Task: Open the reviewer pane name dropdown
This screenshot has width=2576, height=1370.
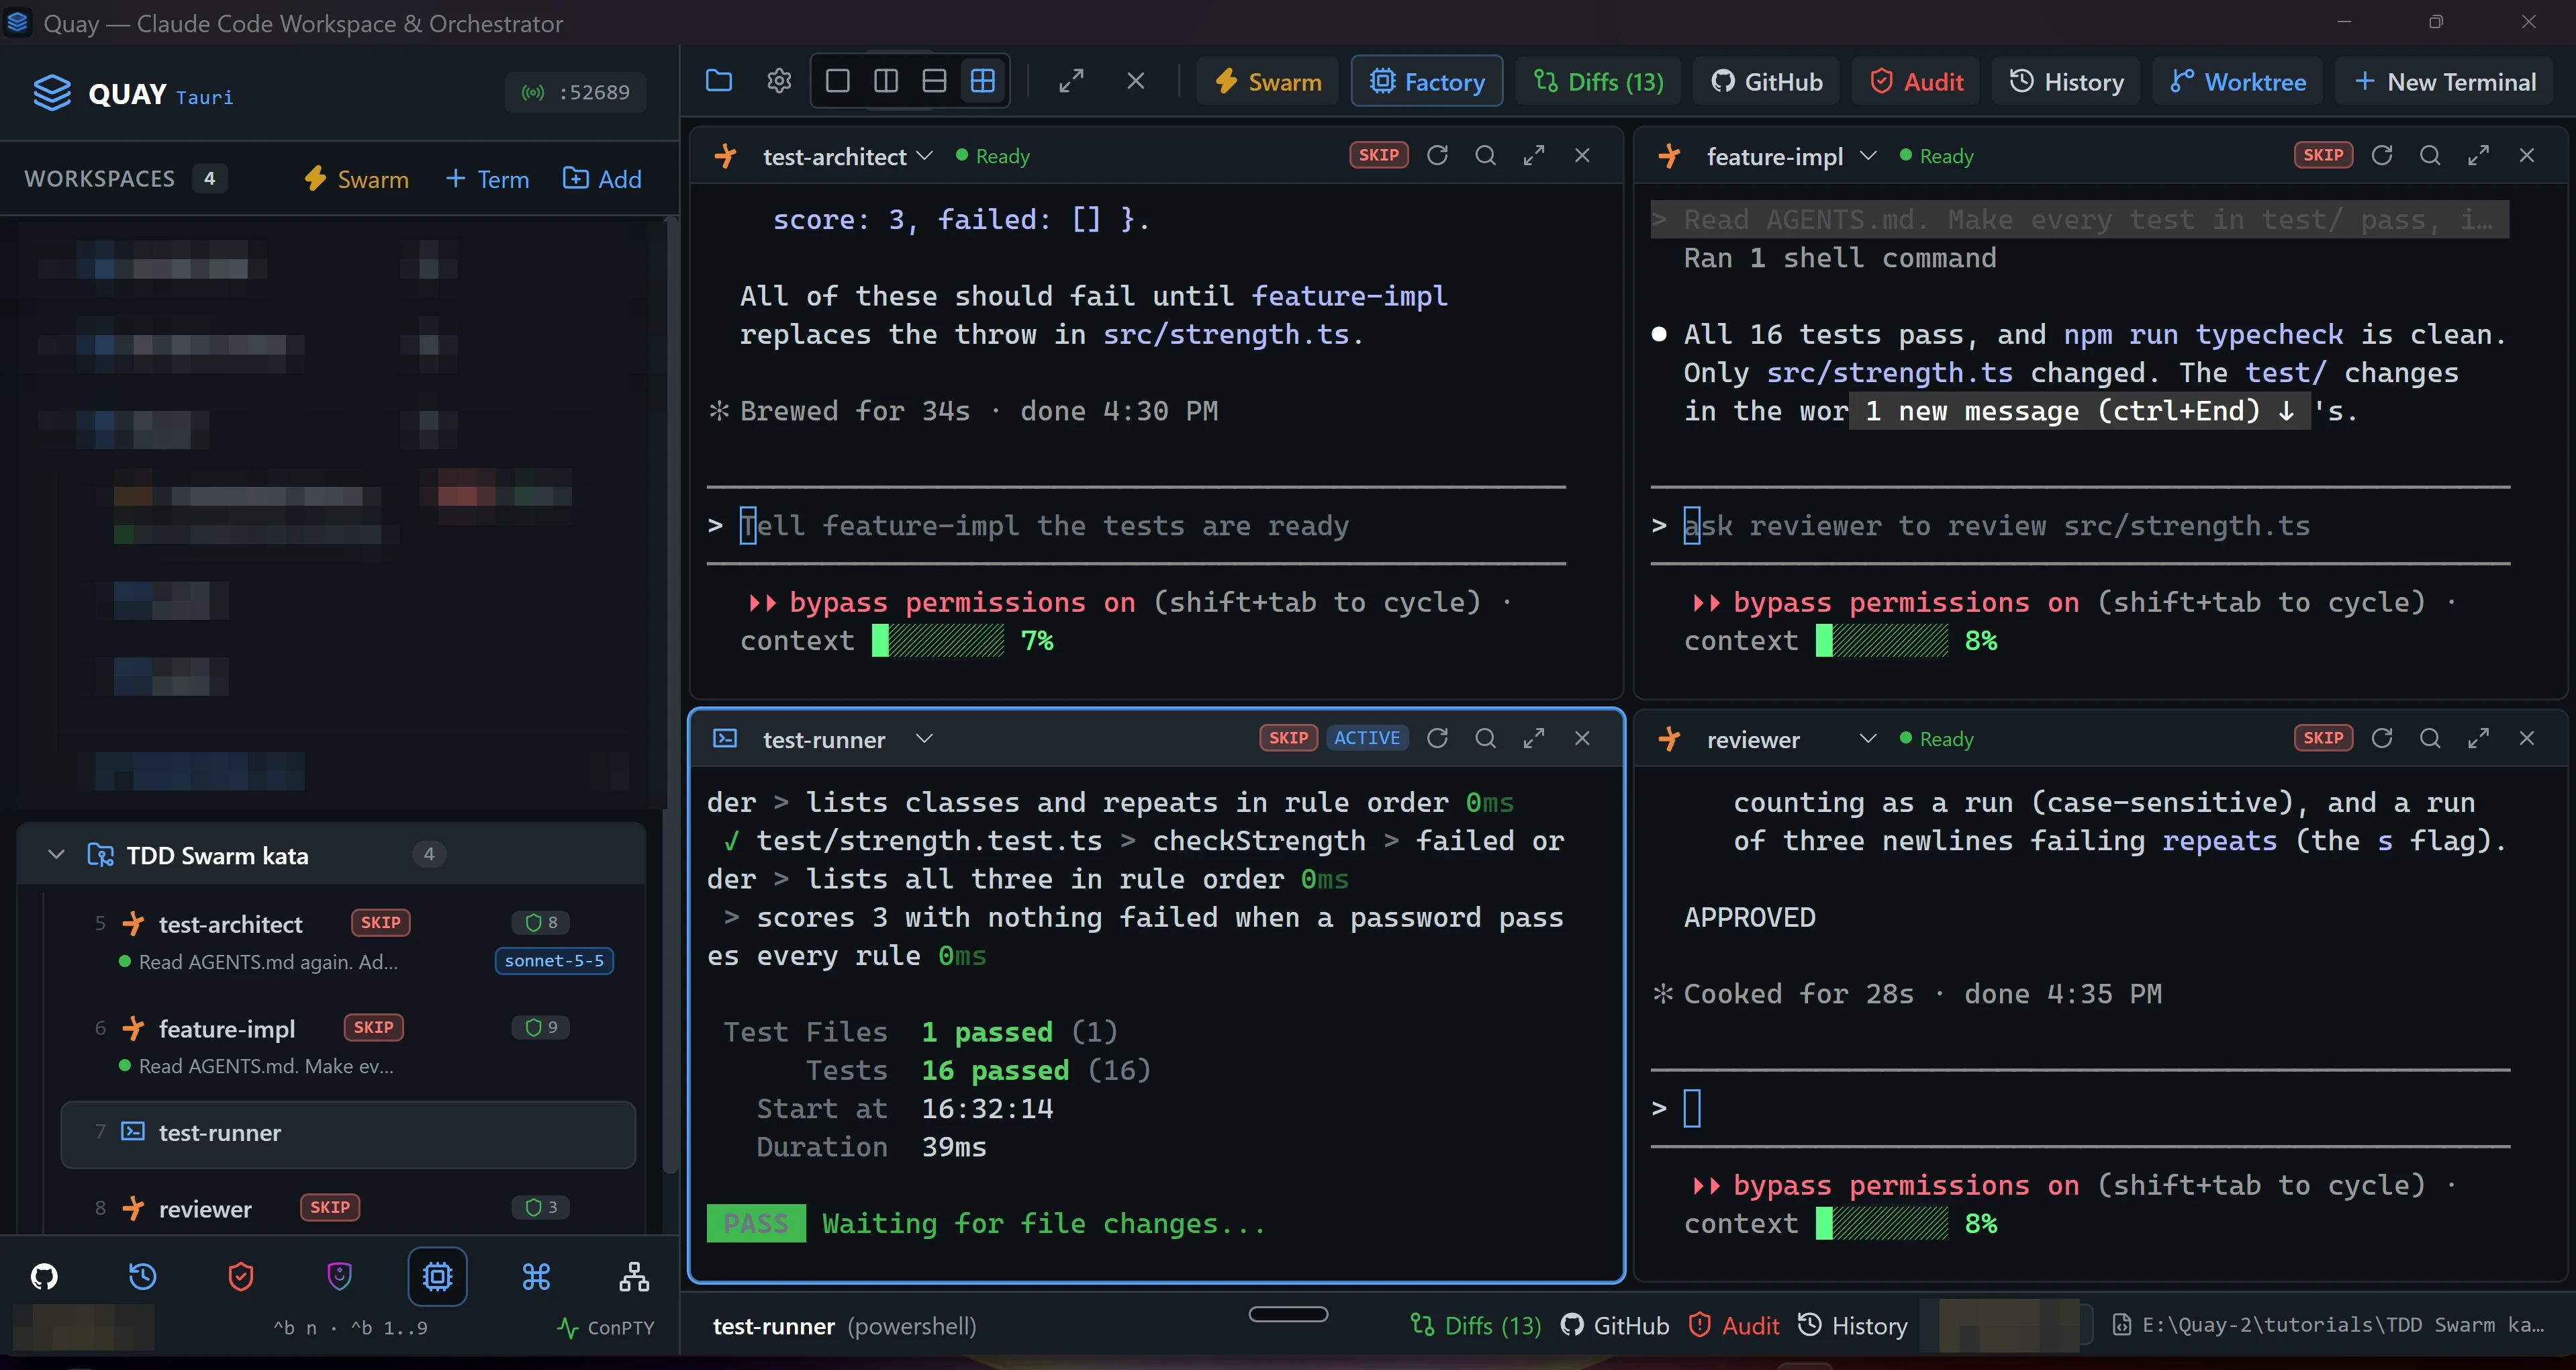Action: pos(1868,739)
